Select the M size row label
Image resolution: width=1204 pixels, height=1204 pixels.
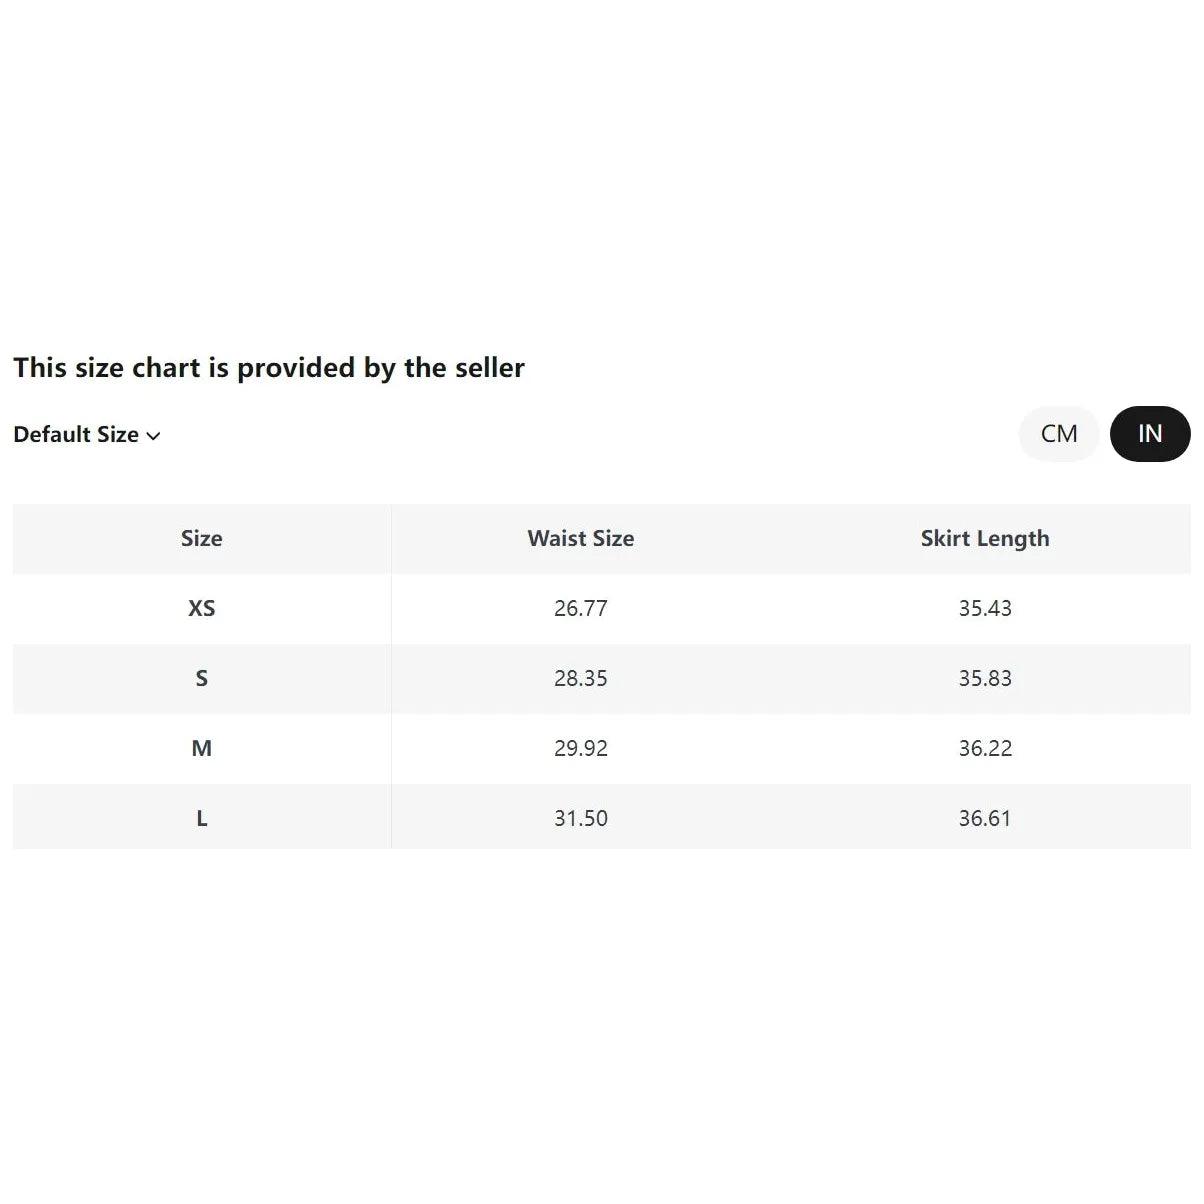(201, 748)
